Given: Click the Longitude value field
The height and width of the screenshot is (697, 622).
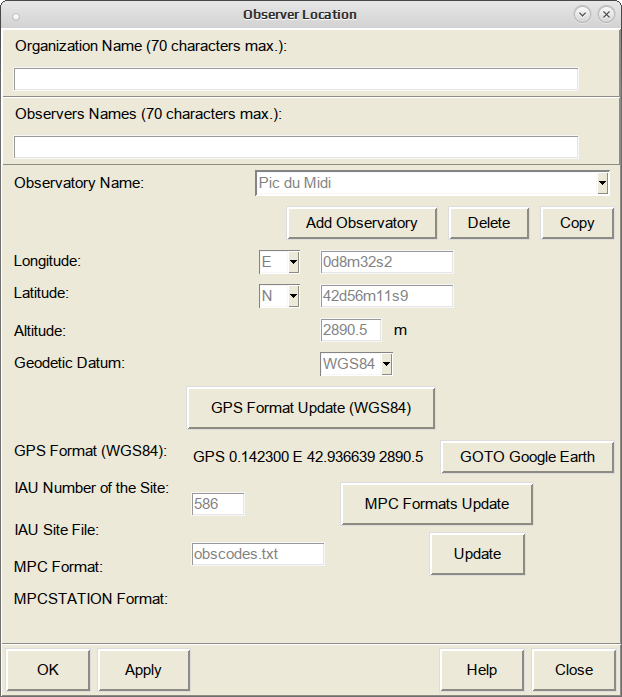Looking at the screenshot, I should (386, 262).
